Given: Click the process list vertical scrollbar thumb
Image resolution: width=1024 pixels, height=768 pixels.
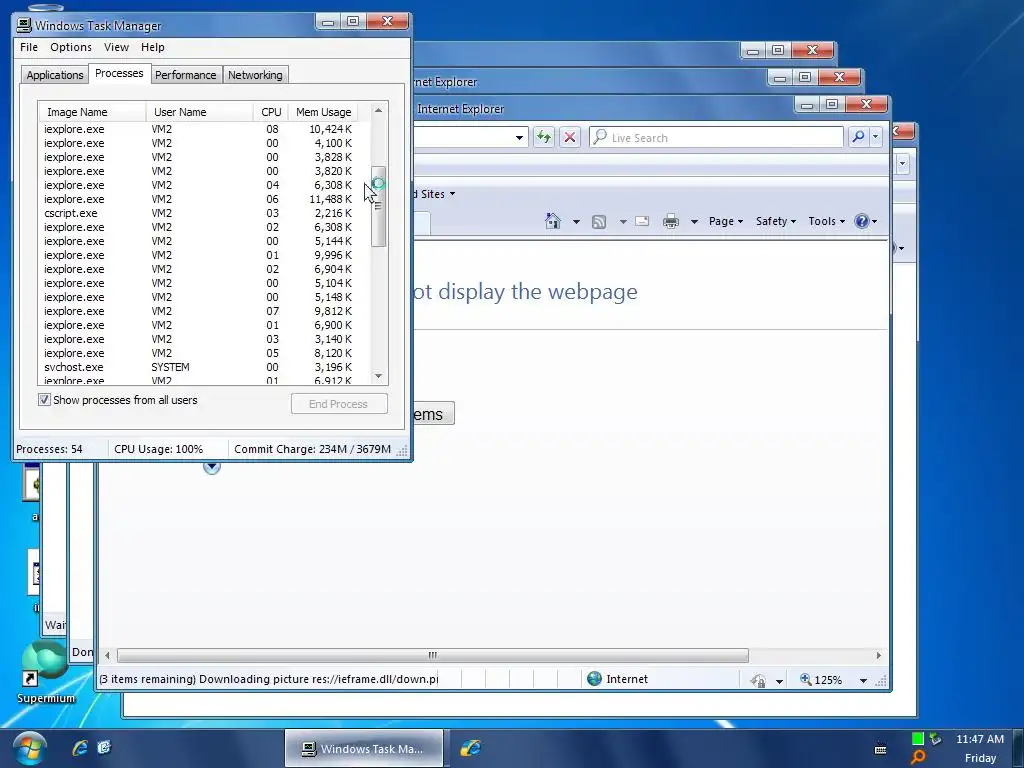Looking at the screenshot, I should pyautogui.click(x=378, y=206).
